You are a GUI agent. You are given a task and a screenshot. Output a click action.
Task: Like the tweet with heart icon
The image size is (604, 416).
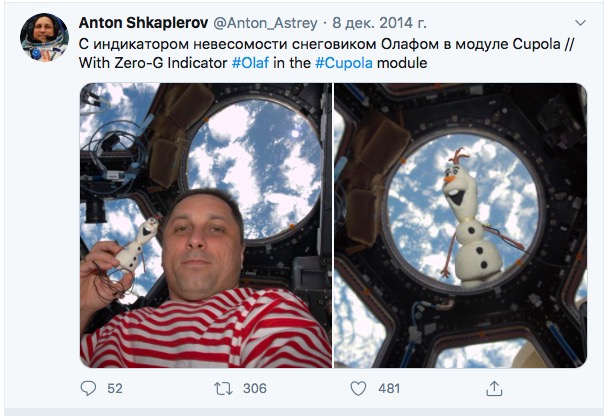(x=358, y=388)
